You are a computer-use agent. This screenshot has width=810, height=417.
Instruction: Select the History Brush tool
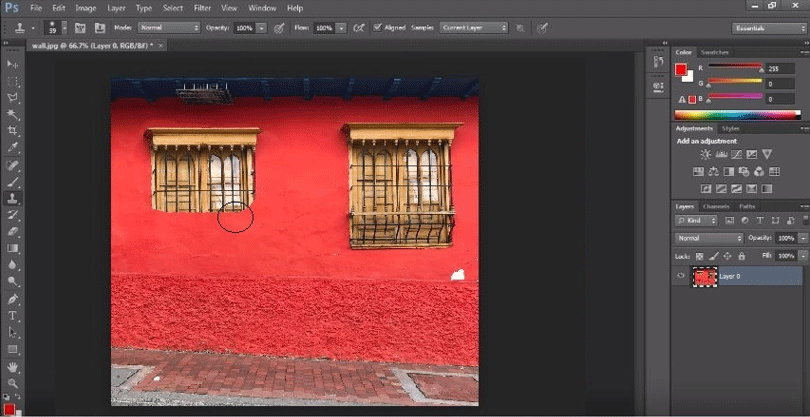[x=12, y=214]
